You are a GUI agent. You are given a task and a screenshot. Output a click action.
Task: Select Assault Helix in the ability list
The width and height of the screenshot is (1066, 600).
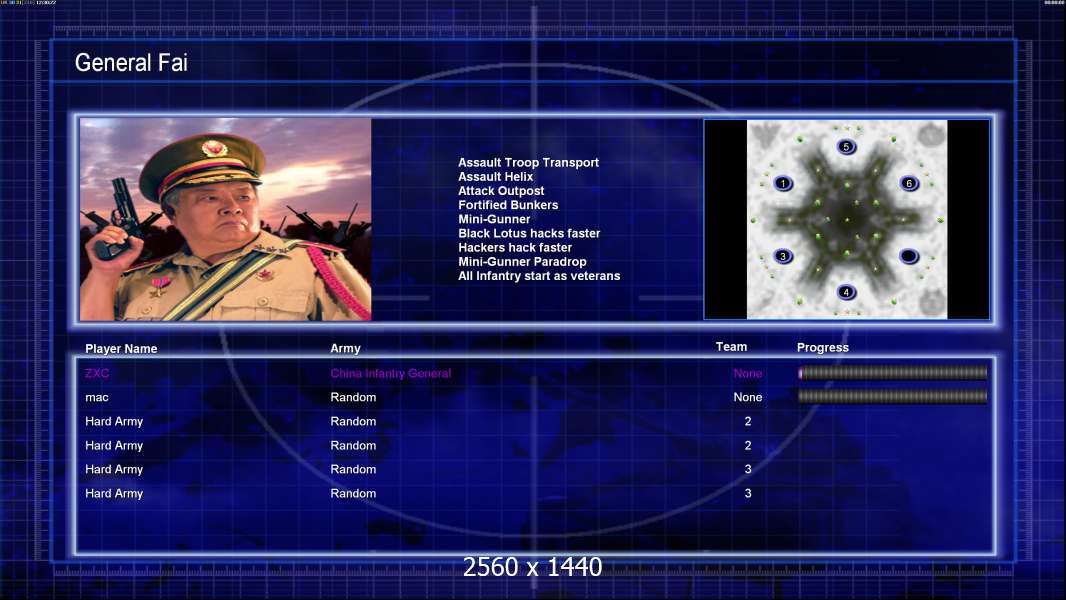(x=495, y=177)
